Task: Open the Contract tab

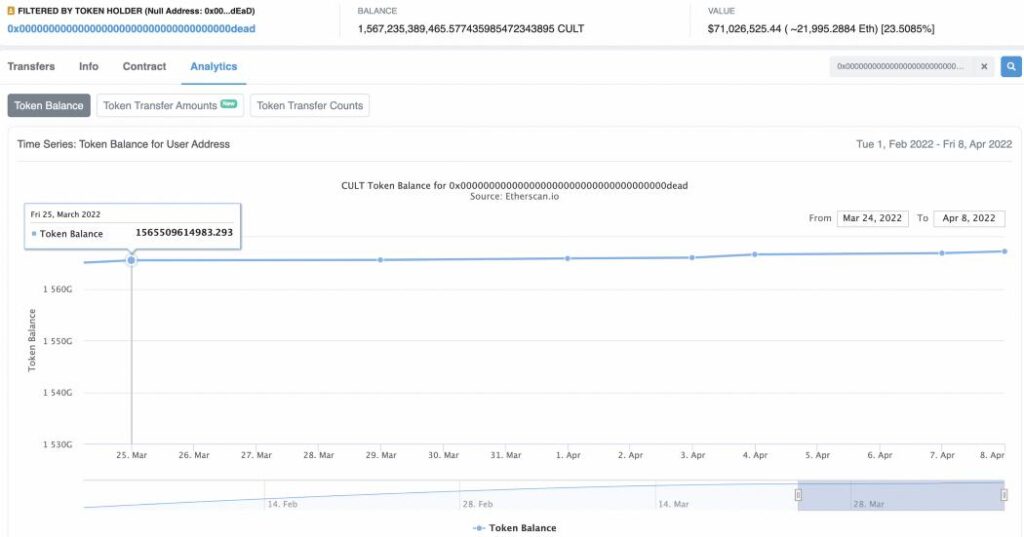Action: (144, 67)
